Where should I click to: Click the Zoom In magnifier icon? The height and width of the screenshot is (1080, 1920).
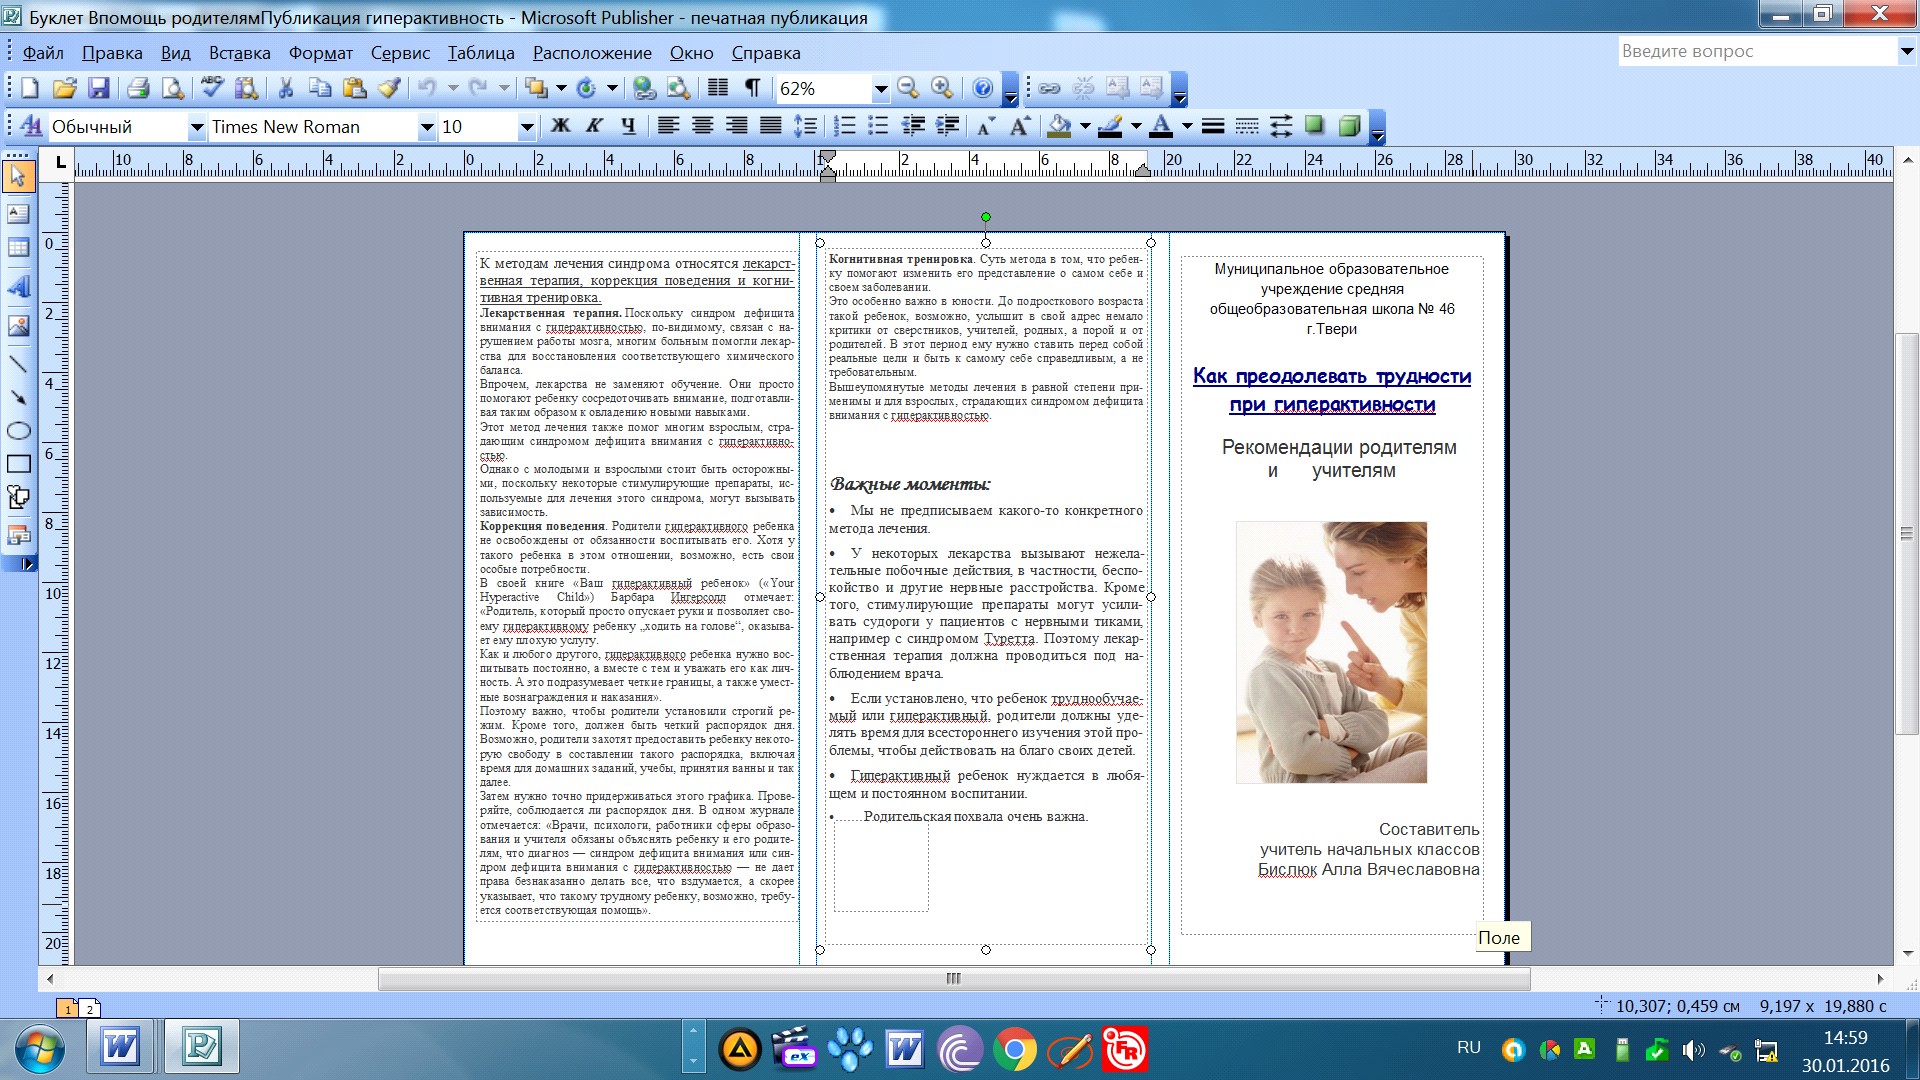[x=942, y=89]
